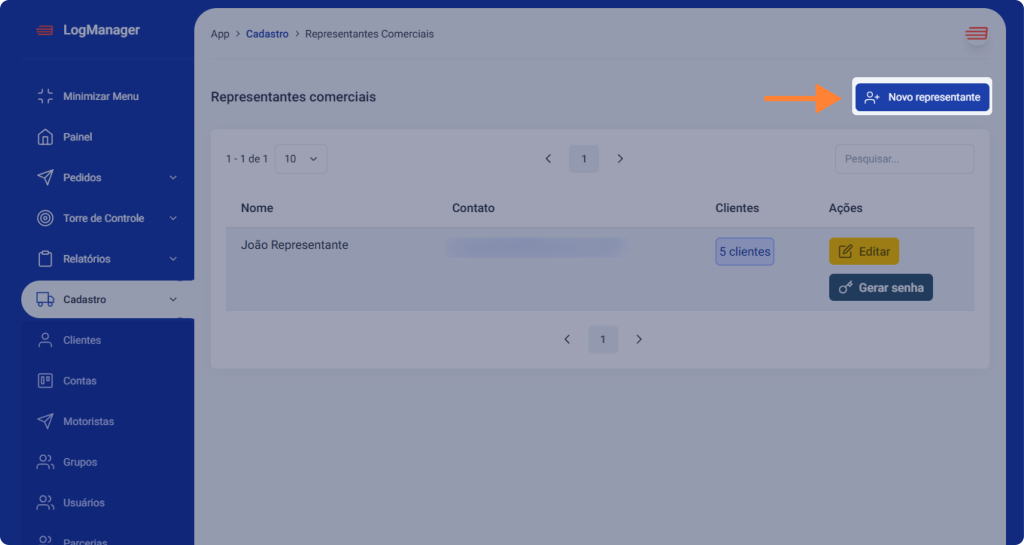The image size is (1024, 545).
Task: Click the Contas sidebar icon
Action: (x=45, y=381)
